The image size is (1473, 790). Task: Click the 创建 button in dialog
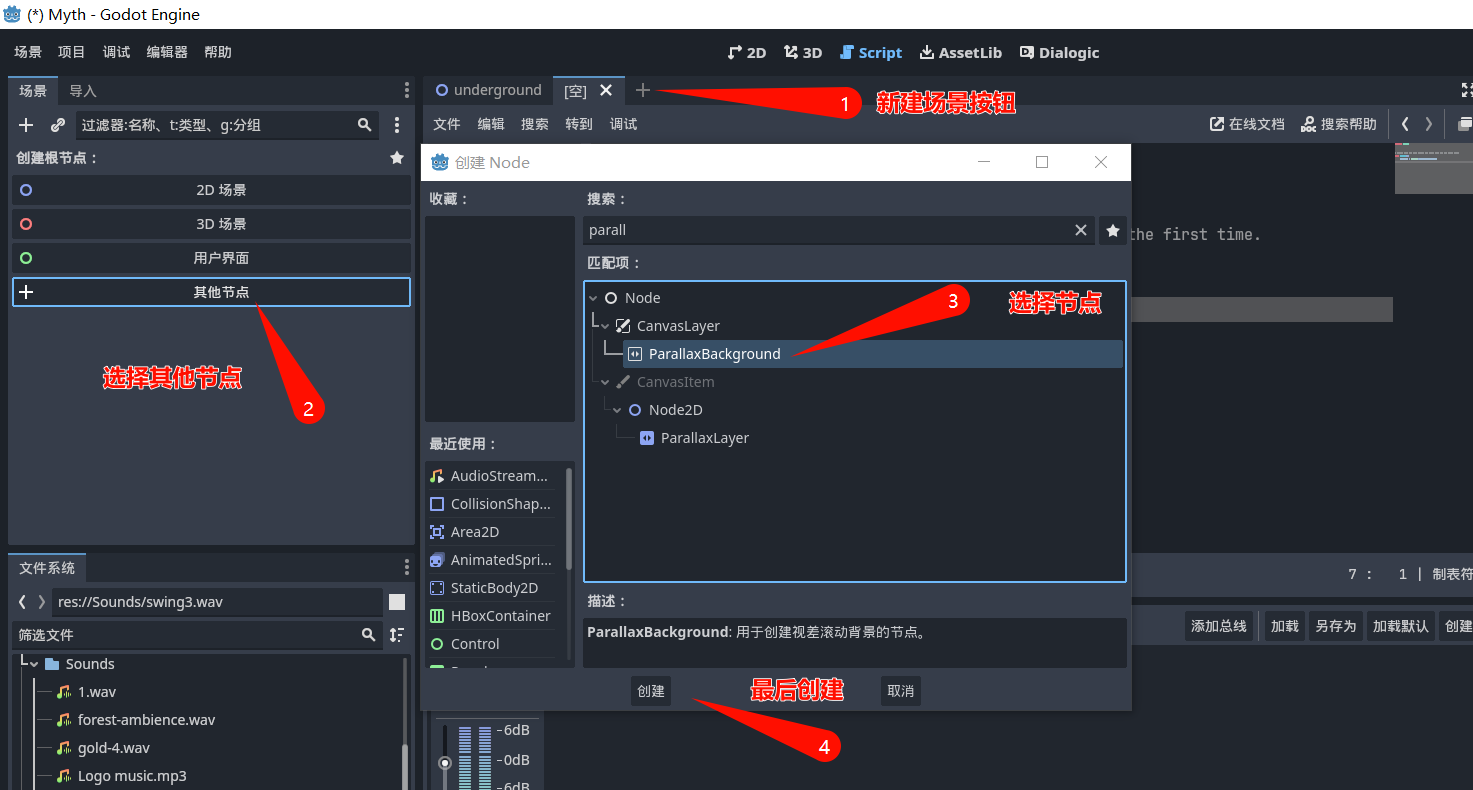651,691
